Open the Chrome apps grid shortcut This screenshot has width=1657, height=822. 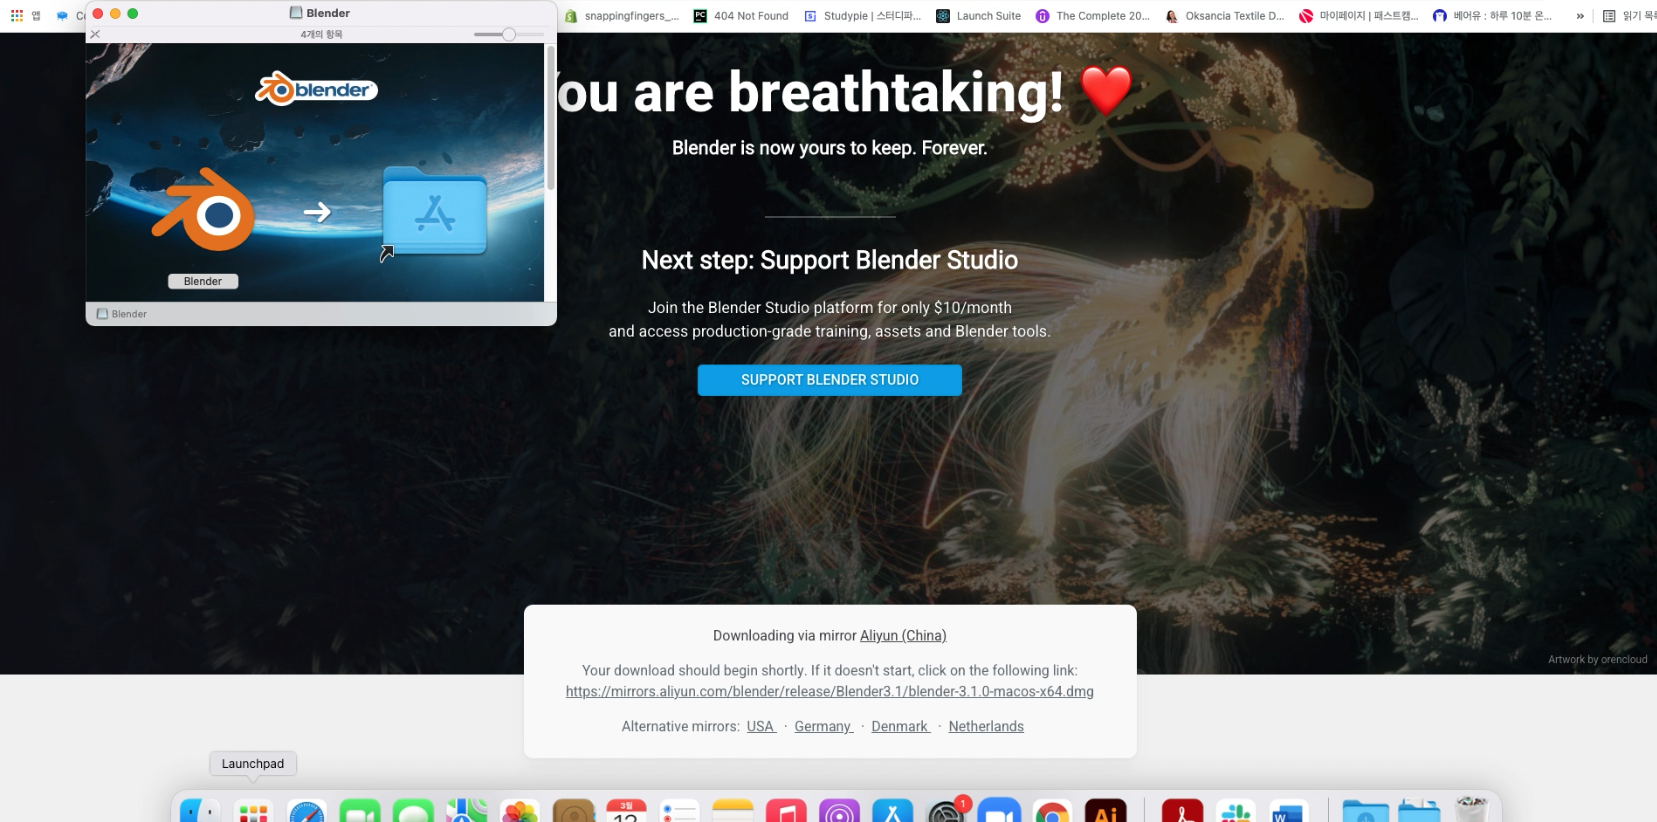click(x=17, y=16)
